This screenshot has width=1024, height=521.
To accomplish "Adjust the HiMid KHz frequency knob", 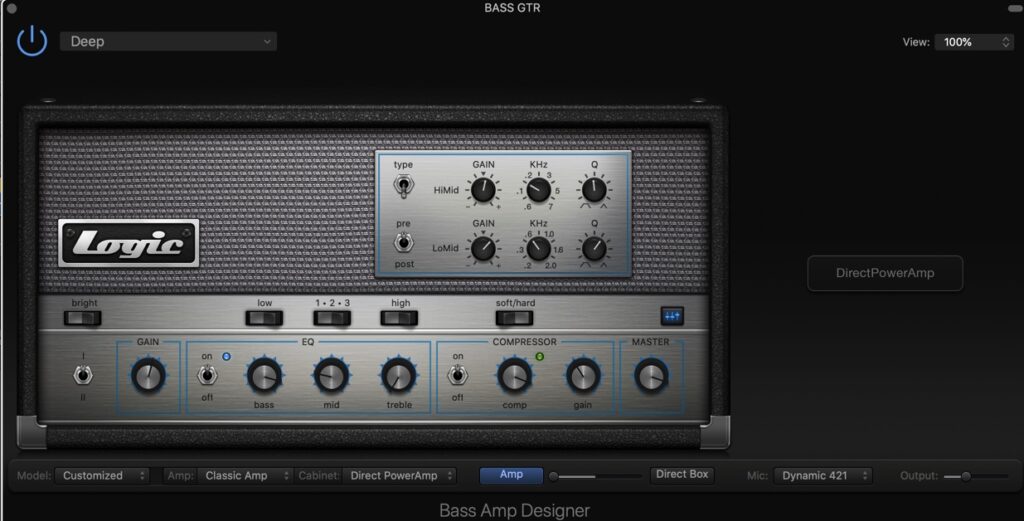I will 538,190.
